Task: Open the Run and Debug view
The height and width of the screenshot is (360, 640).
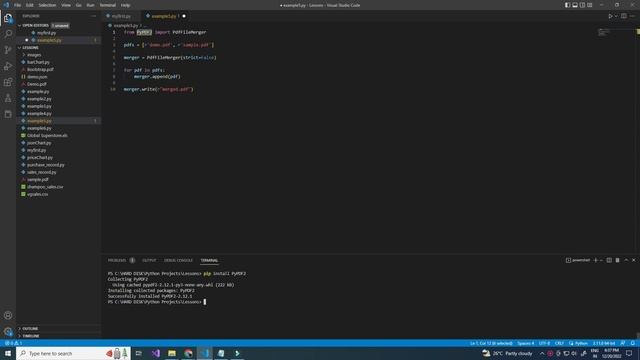Action: [8, 66]
